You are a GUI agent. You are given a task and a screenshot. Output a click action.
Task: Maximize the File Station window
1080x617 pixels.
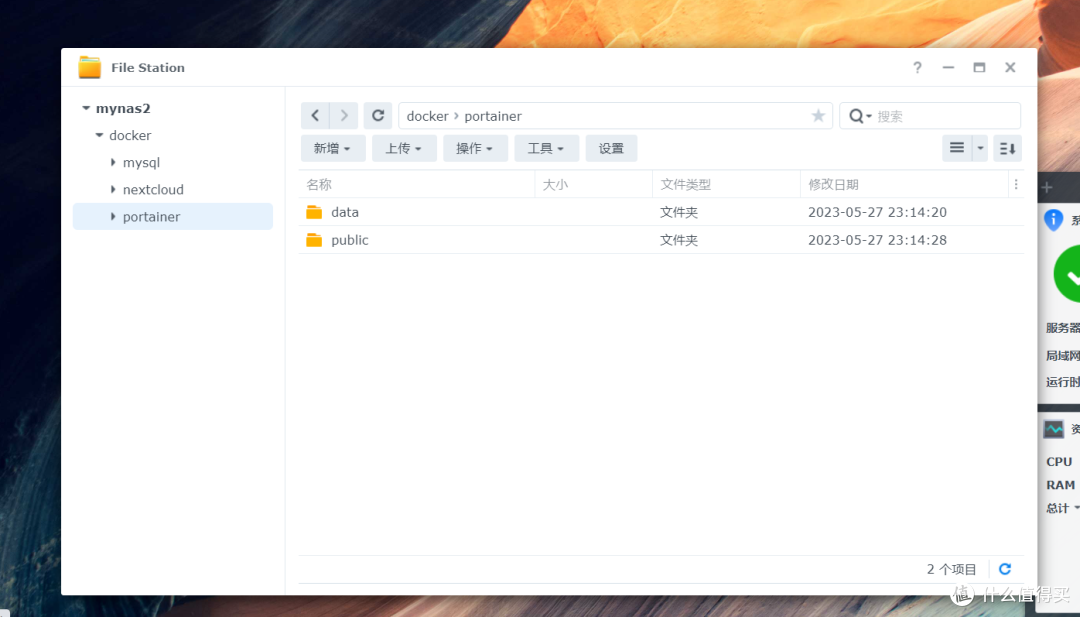coord(979,67)
